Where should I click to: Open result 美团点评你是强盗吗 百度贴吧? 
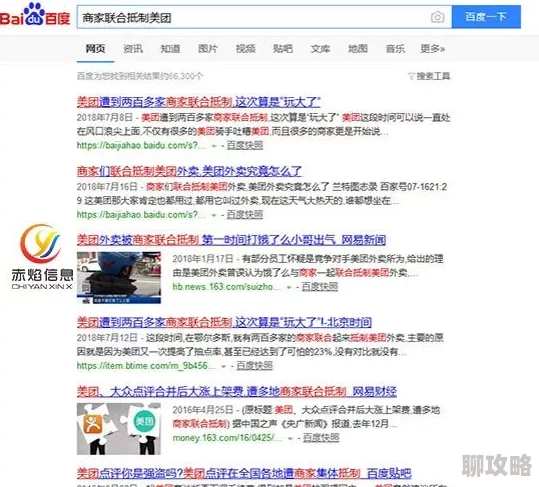pos(244,474)
